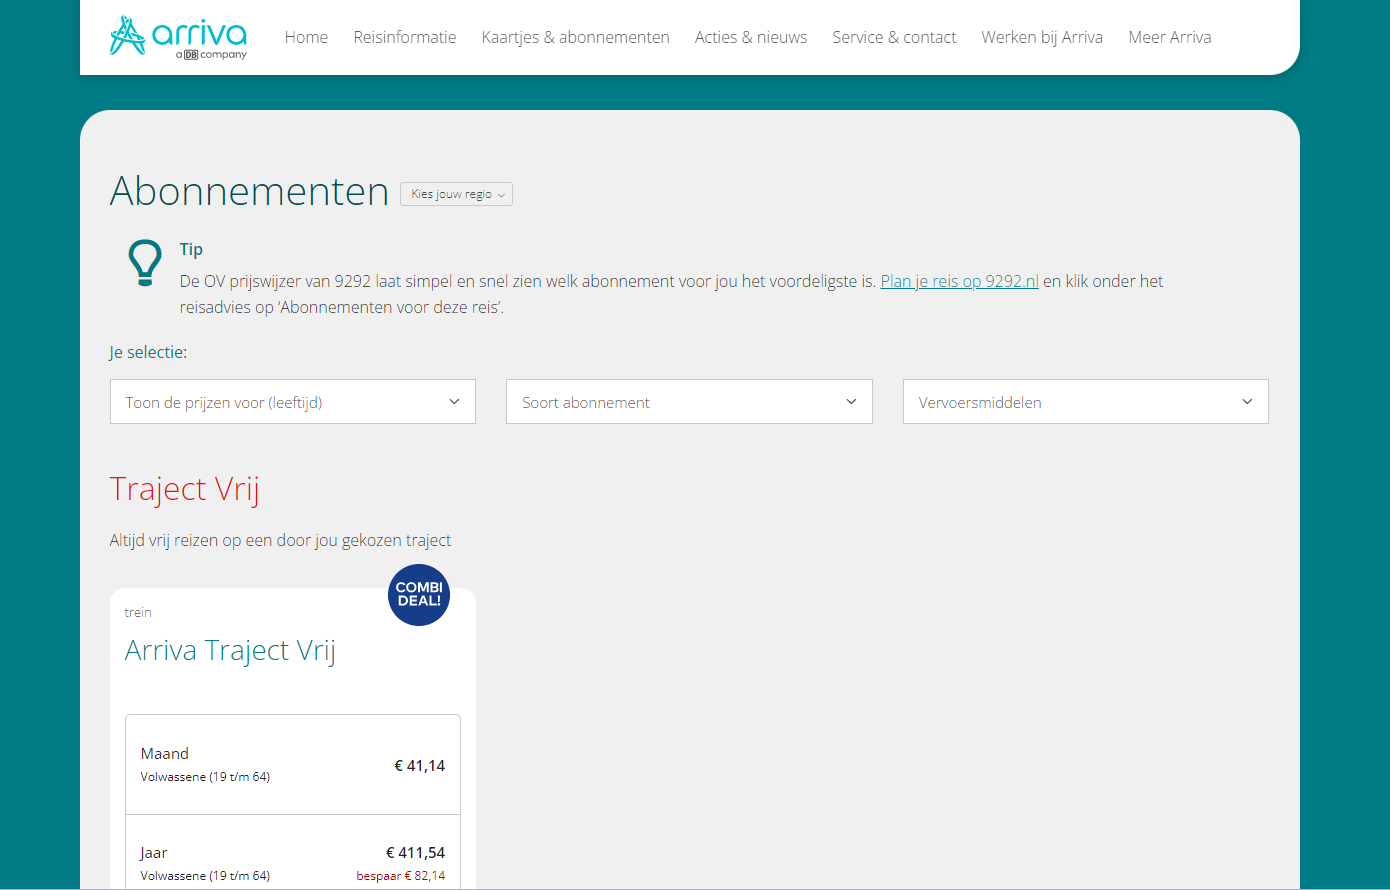The image size is (1390, 890).
Task: Open the Reisinformatie menu item
Action: [404, 37]
